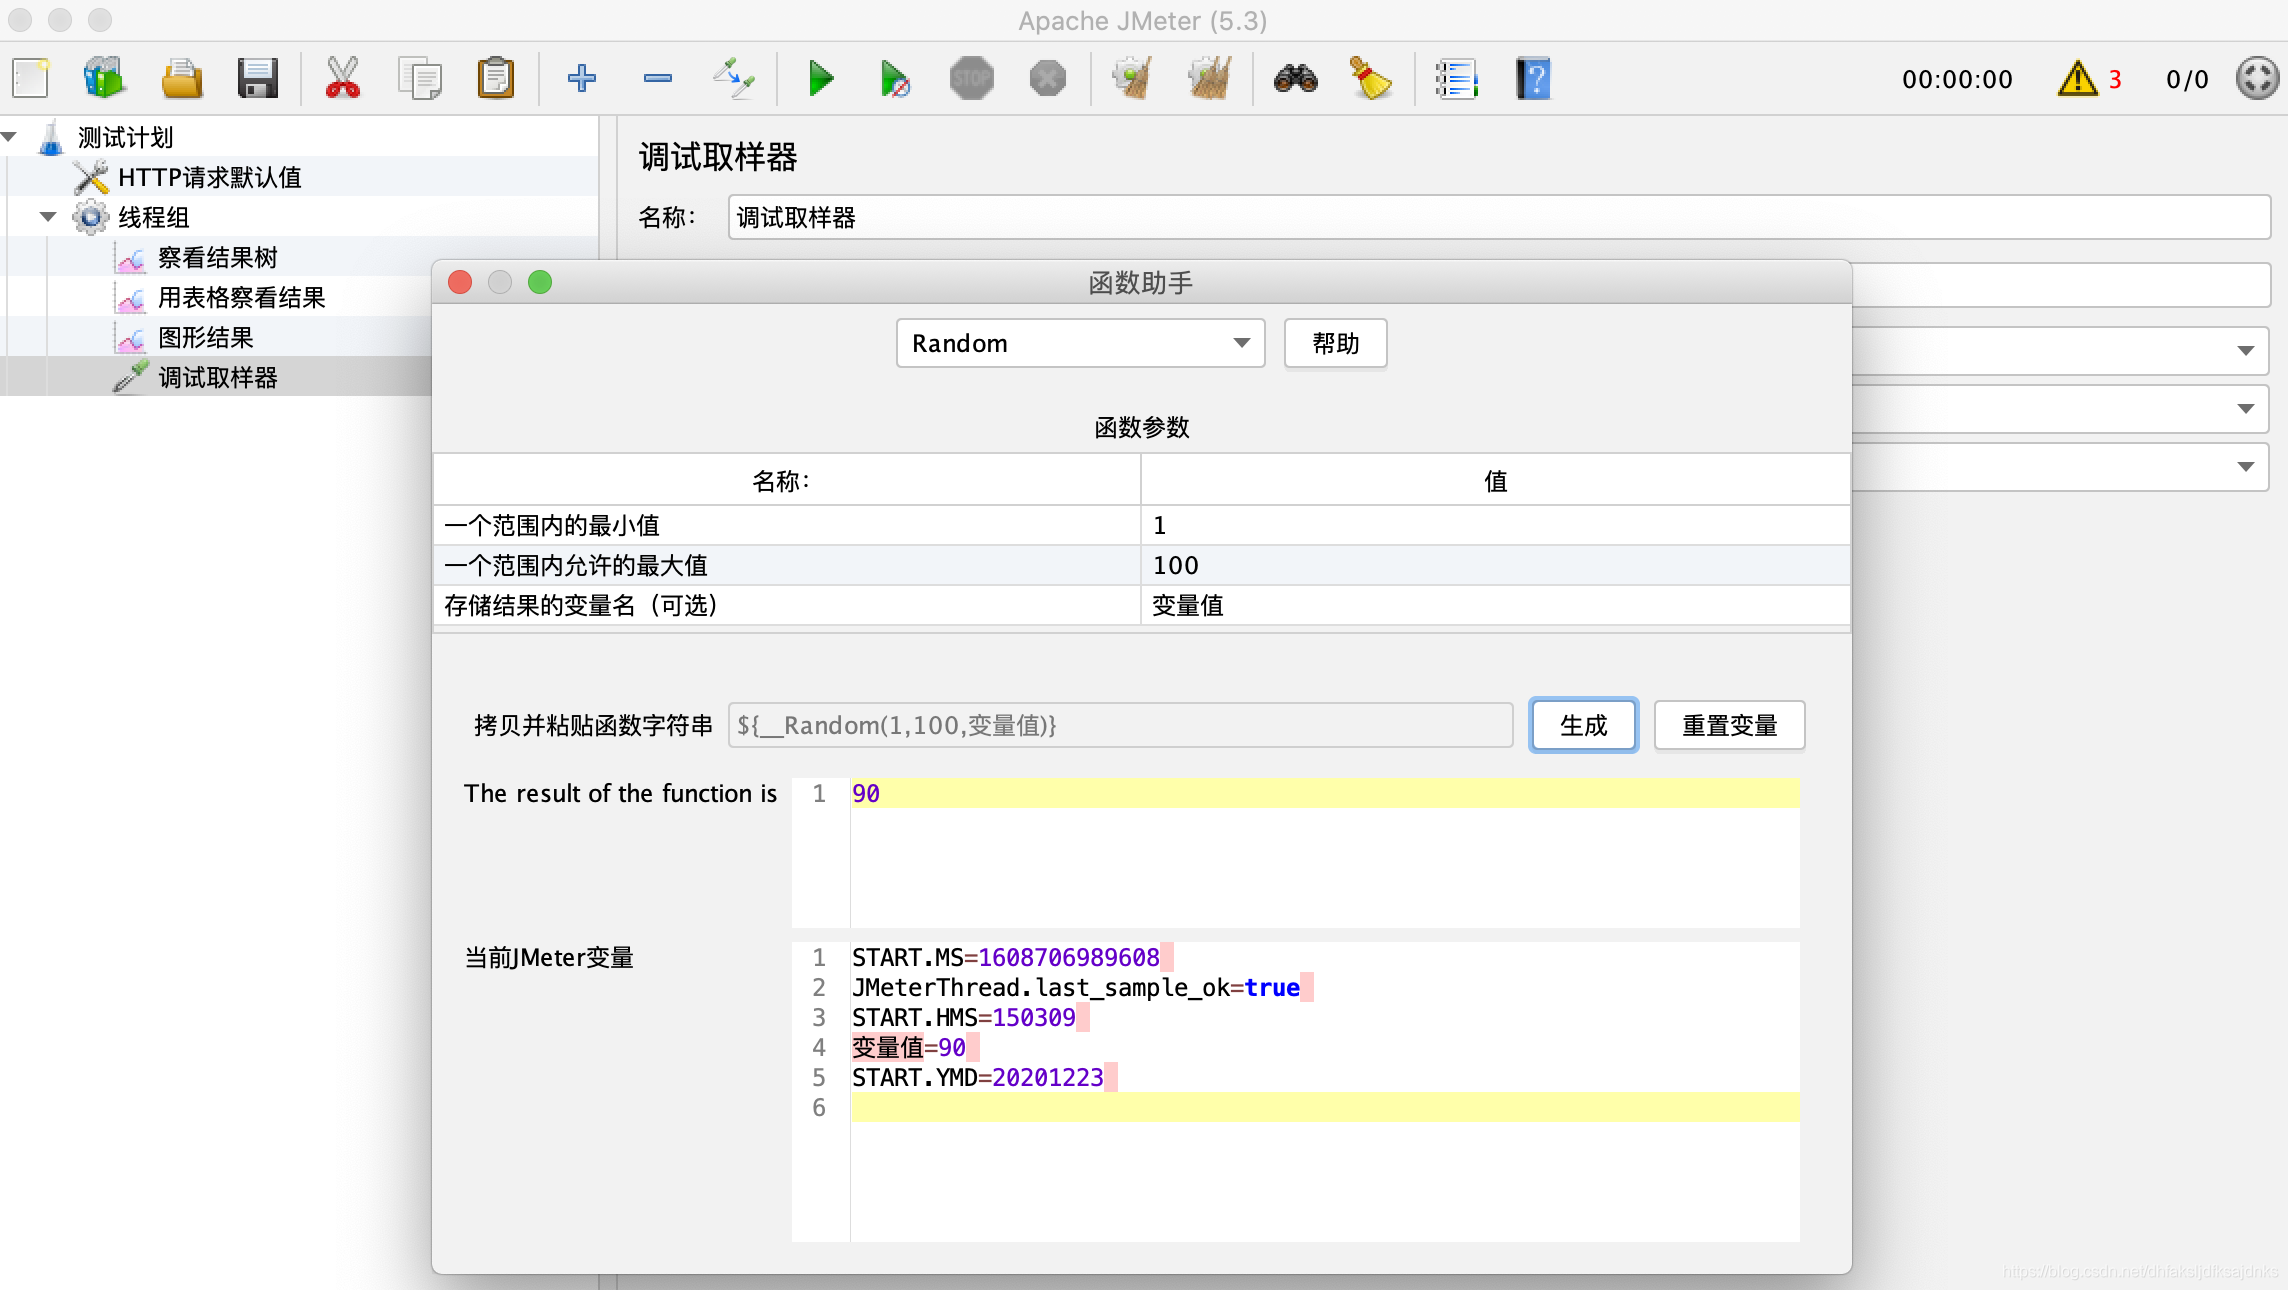Image resolution: width=2288 pixels, height=1290 pixels.
Task: Open the Function Helper list icon
Action: click(x=1456, y=78)
